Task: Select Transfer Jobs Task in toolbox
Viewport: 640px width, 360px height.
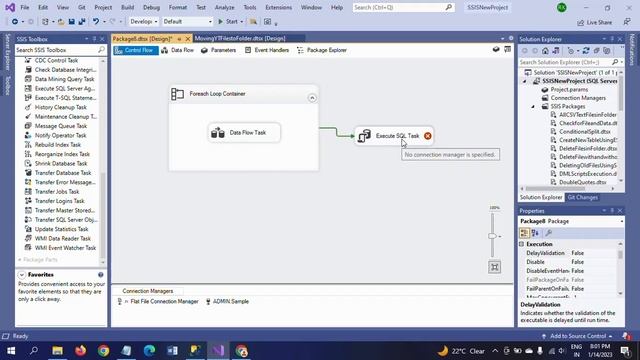Action: point(57,191)
